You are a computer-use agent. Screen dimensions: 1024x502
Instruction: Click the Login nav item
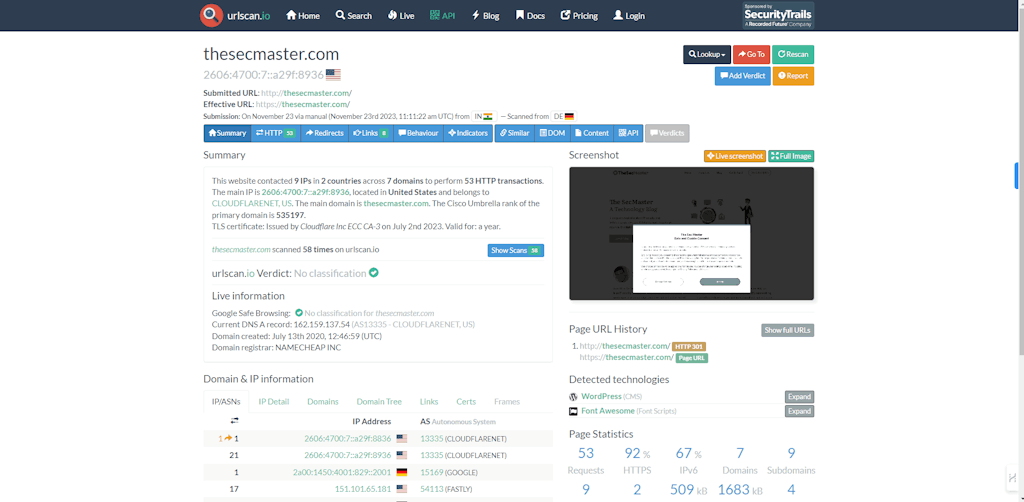pos(629,16)
